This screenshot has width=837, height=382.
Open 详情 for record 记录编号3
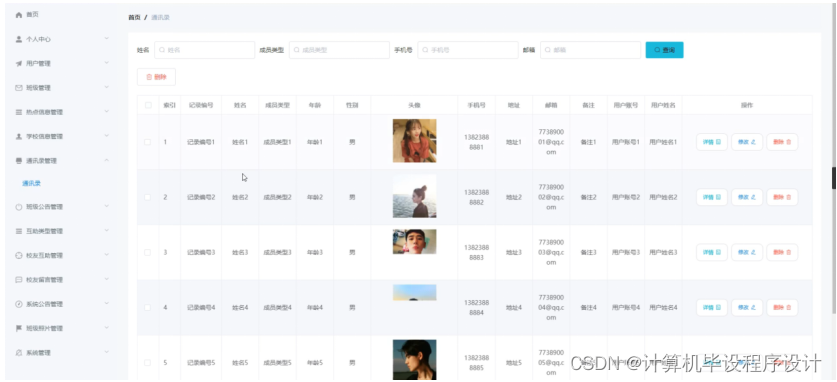pos(712,252)
